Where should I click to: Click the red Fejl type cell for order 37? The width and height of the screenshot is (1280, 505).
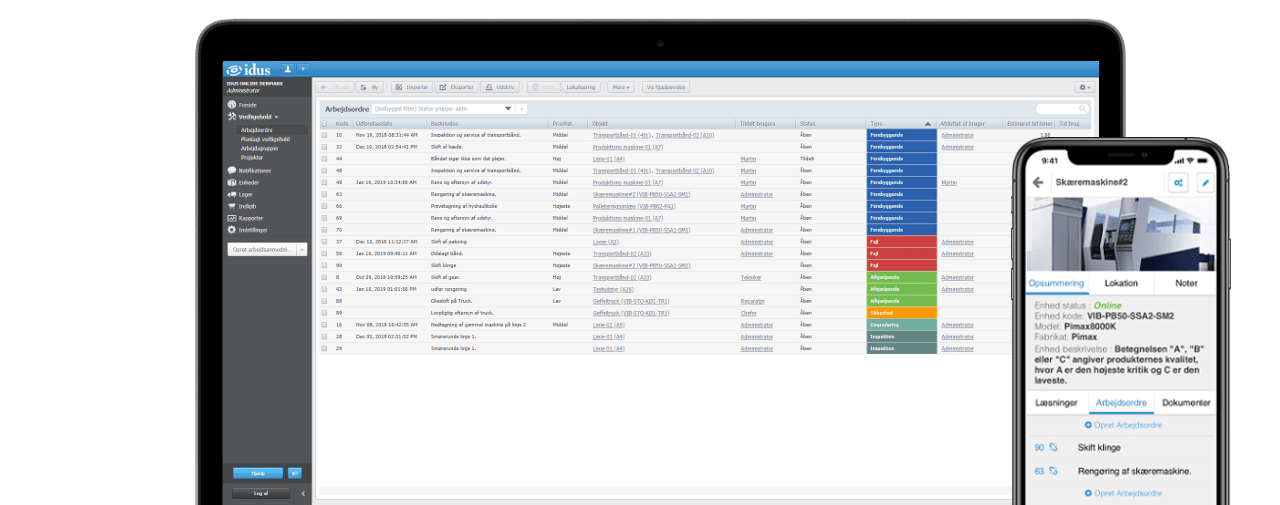[901, 241]
